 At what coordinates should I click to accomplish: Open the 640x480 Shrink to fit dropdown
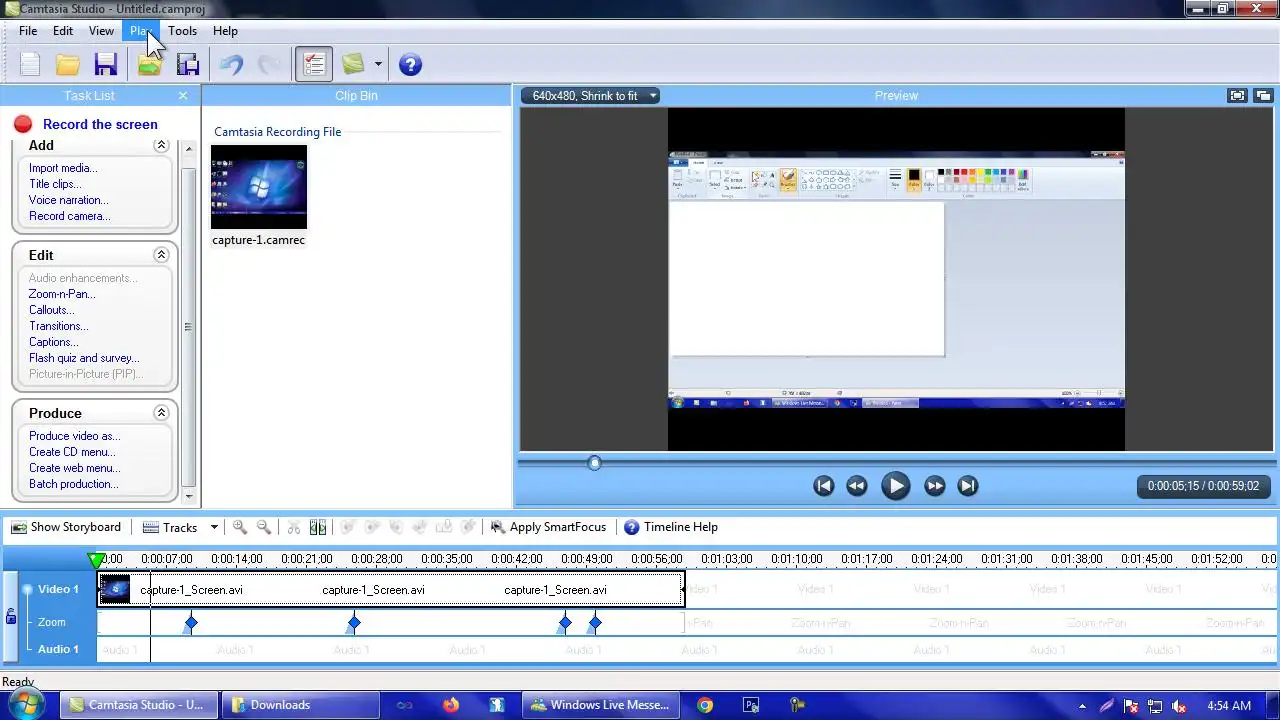590,96
